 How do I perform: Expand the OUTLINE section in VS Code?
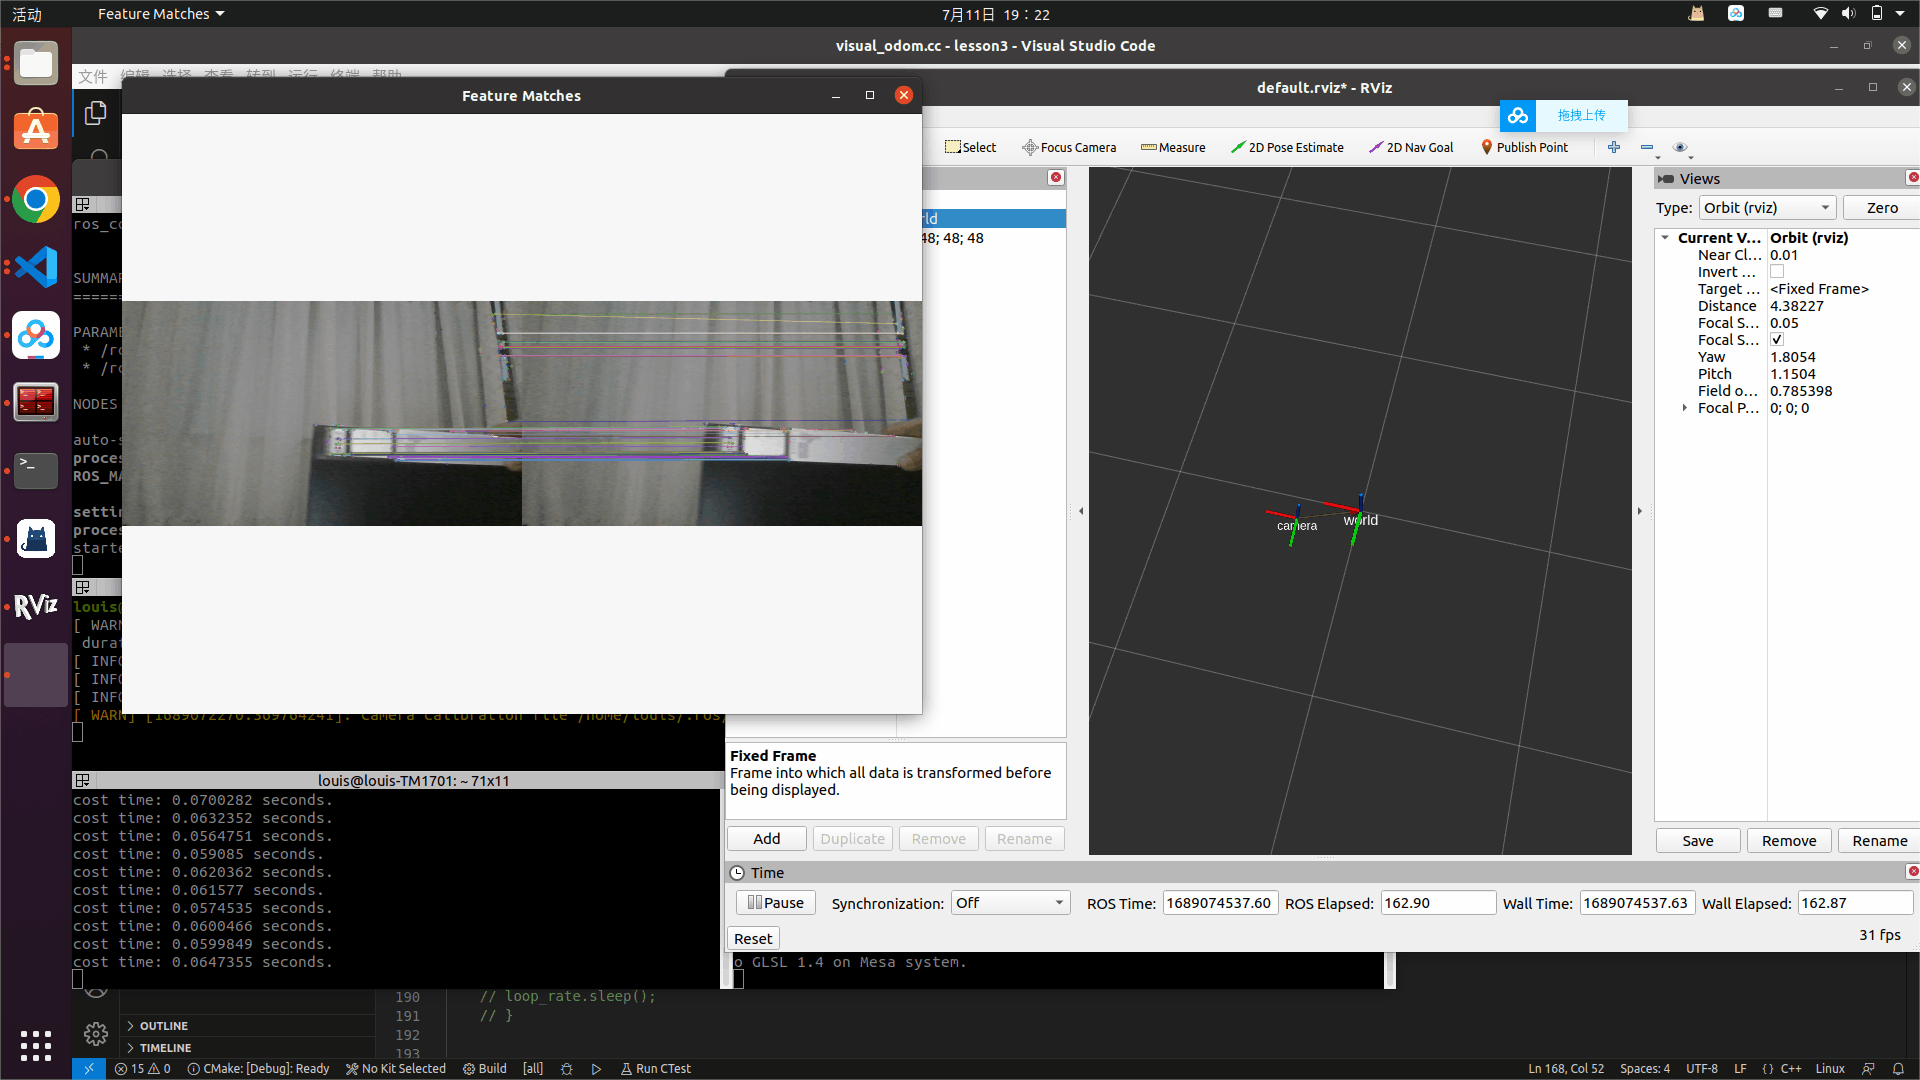tap(163, 1026)
